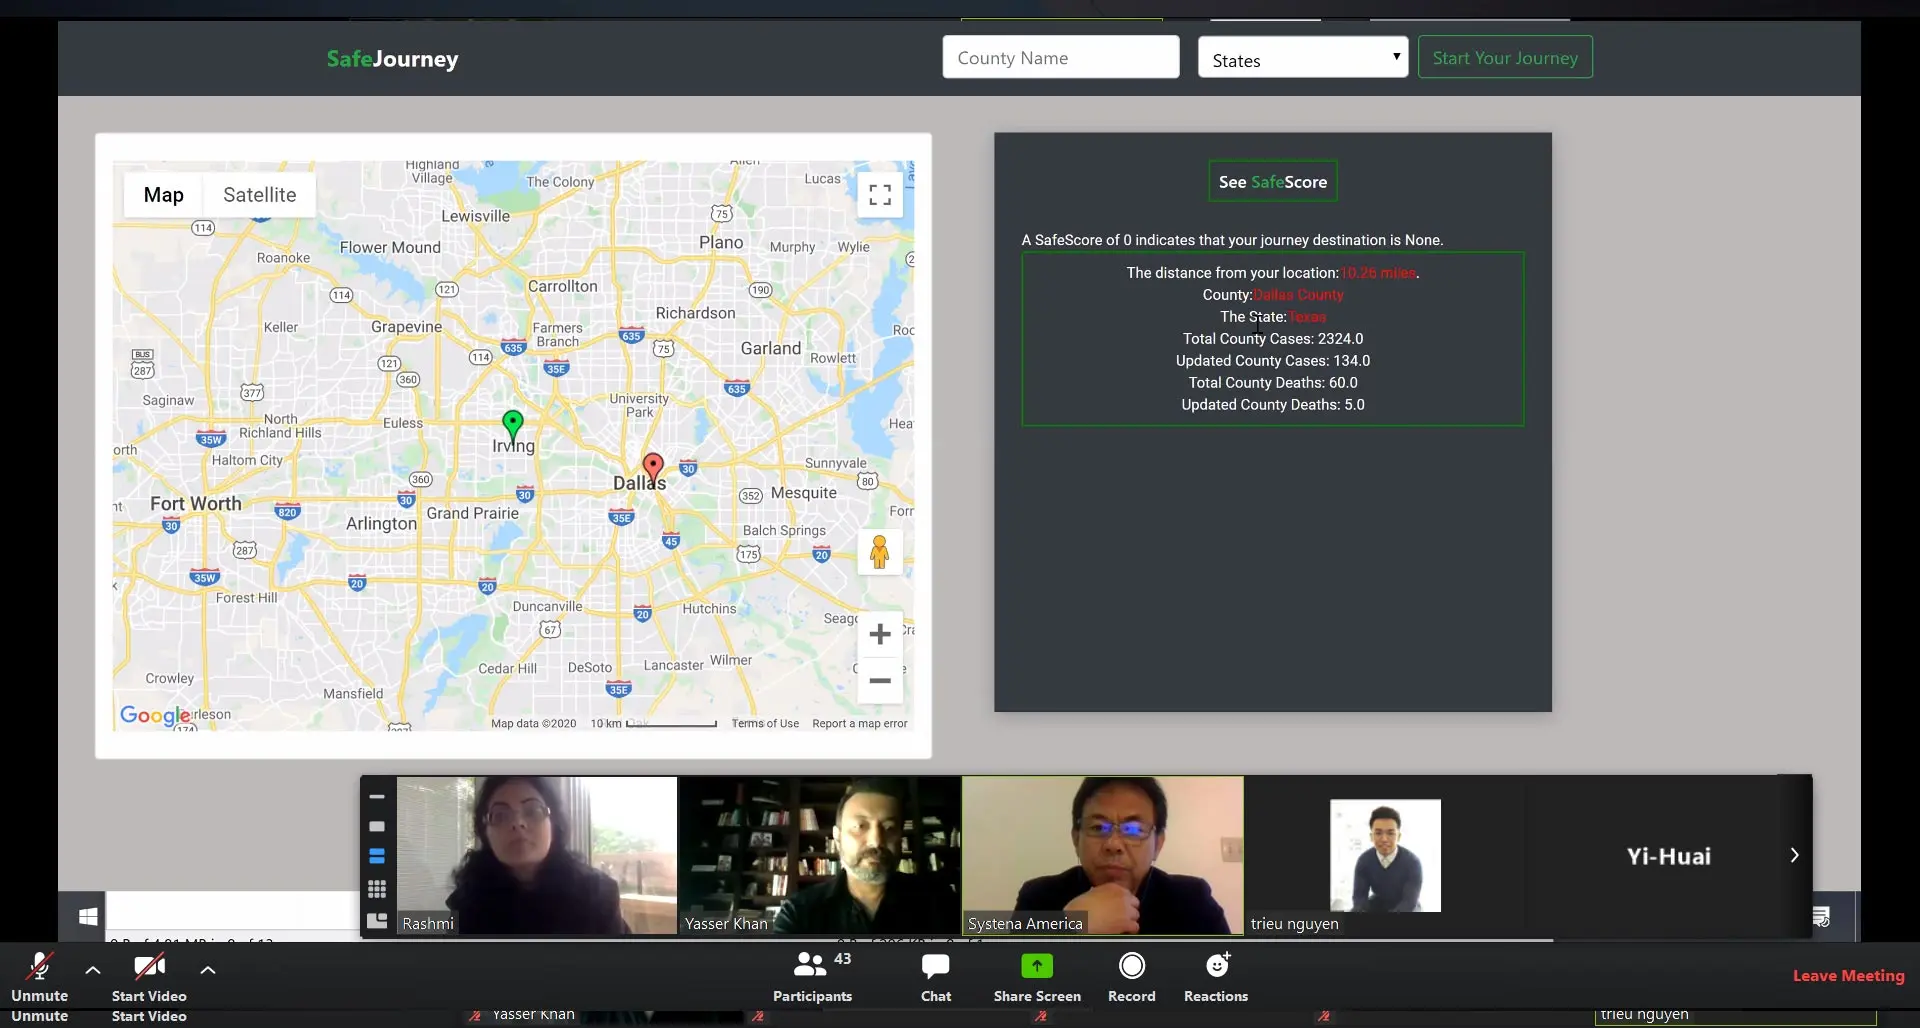Viewport: 1920px width, 1028px height.
Task: Switch video strip to grid layout
Action: (377, 889)
